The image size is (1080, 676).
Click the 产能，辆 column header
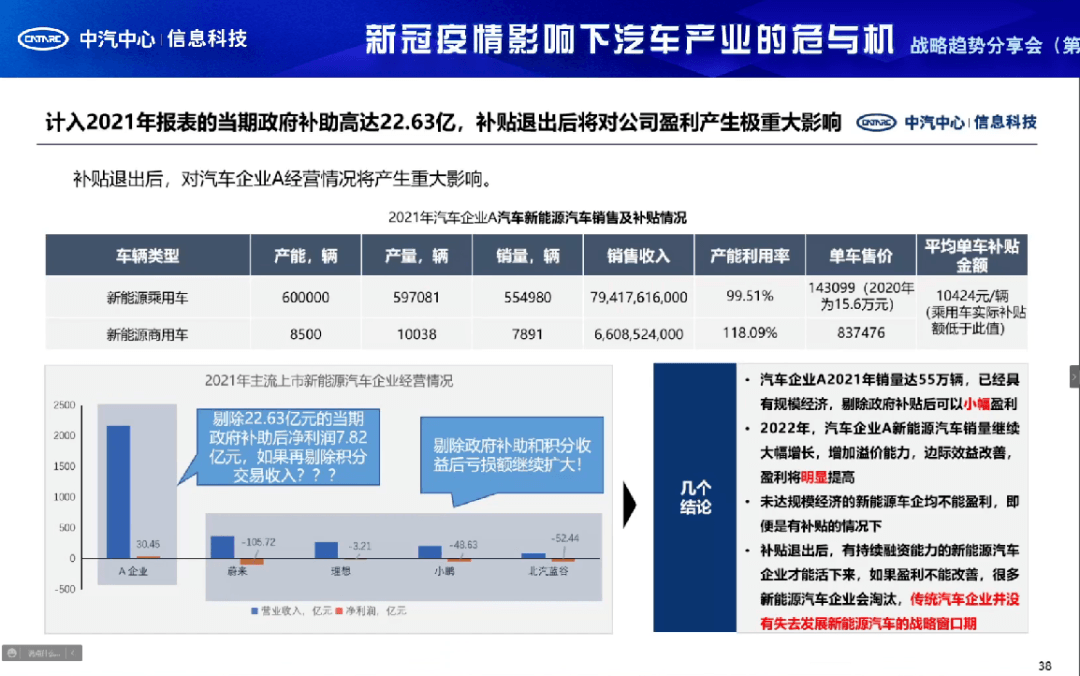pyautogui.click(x=306, y=256)
